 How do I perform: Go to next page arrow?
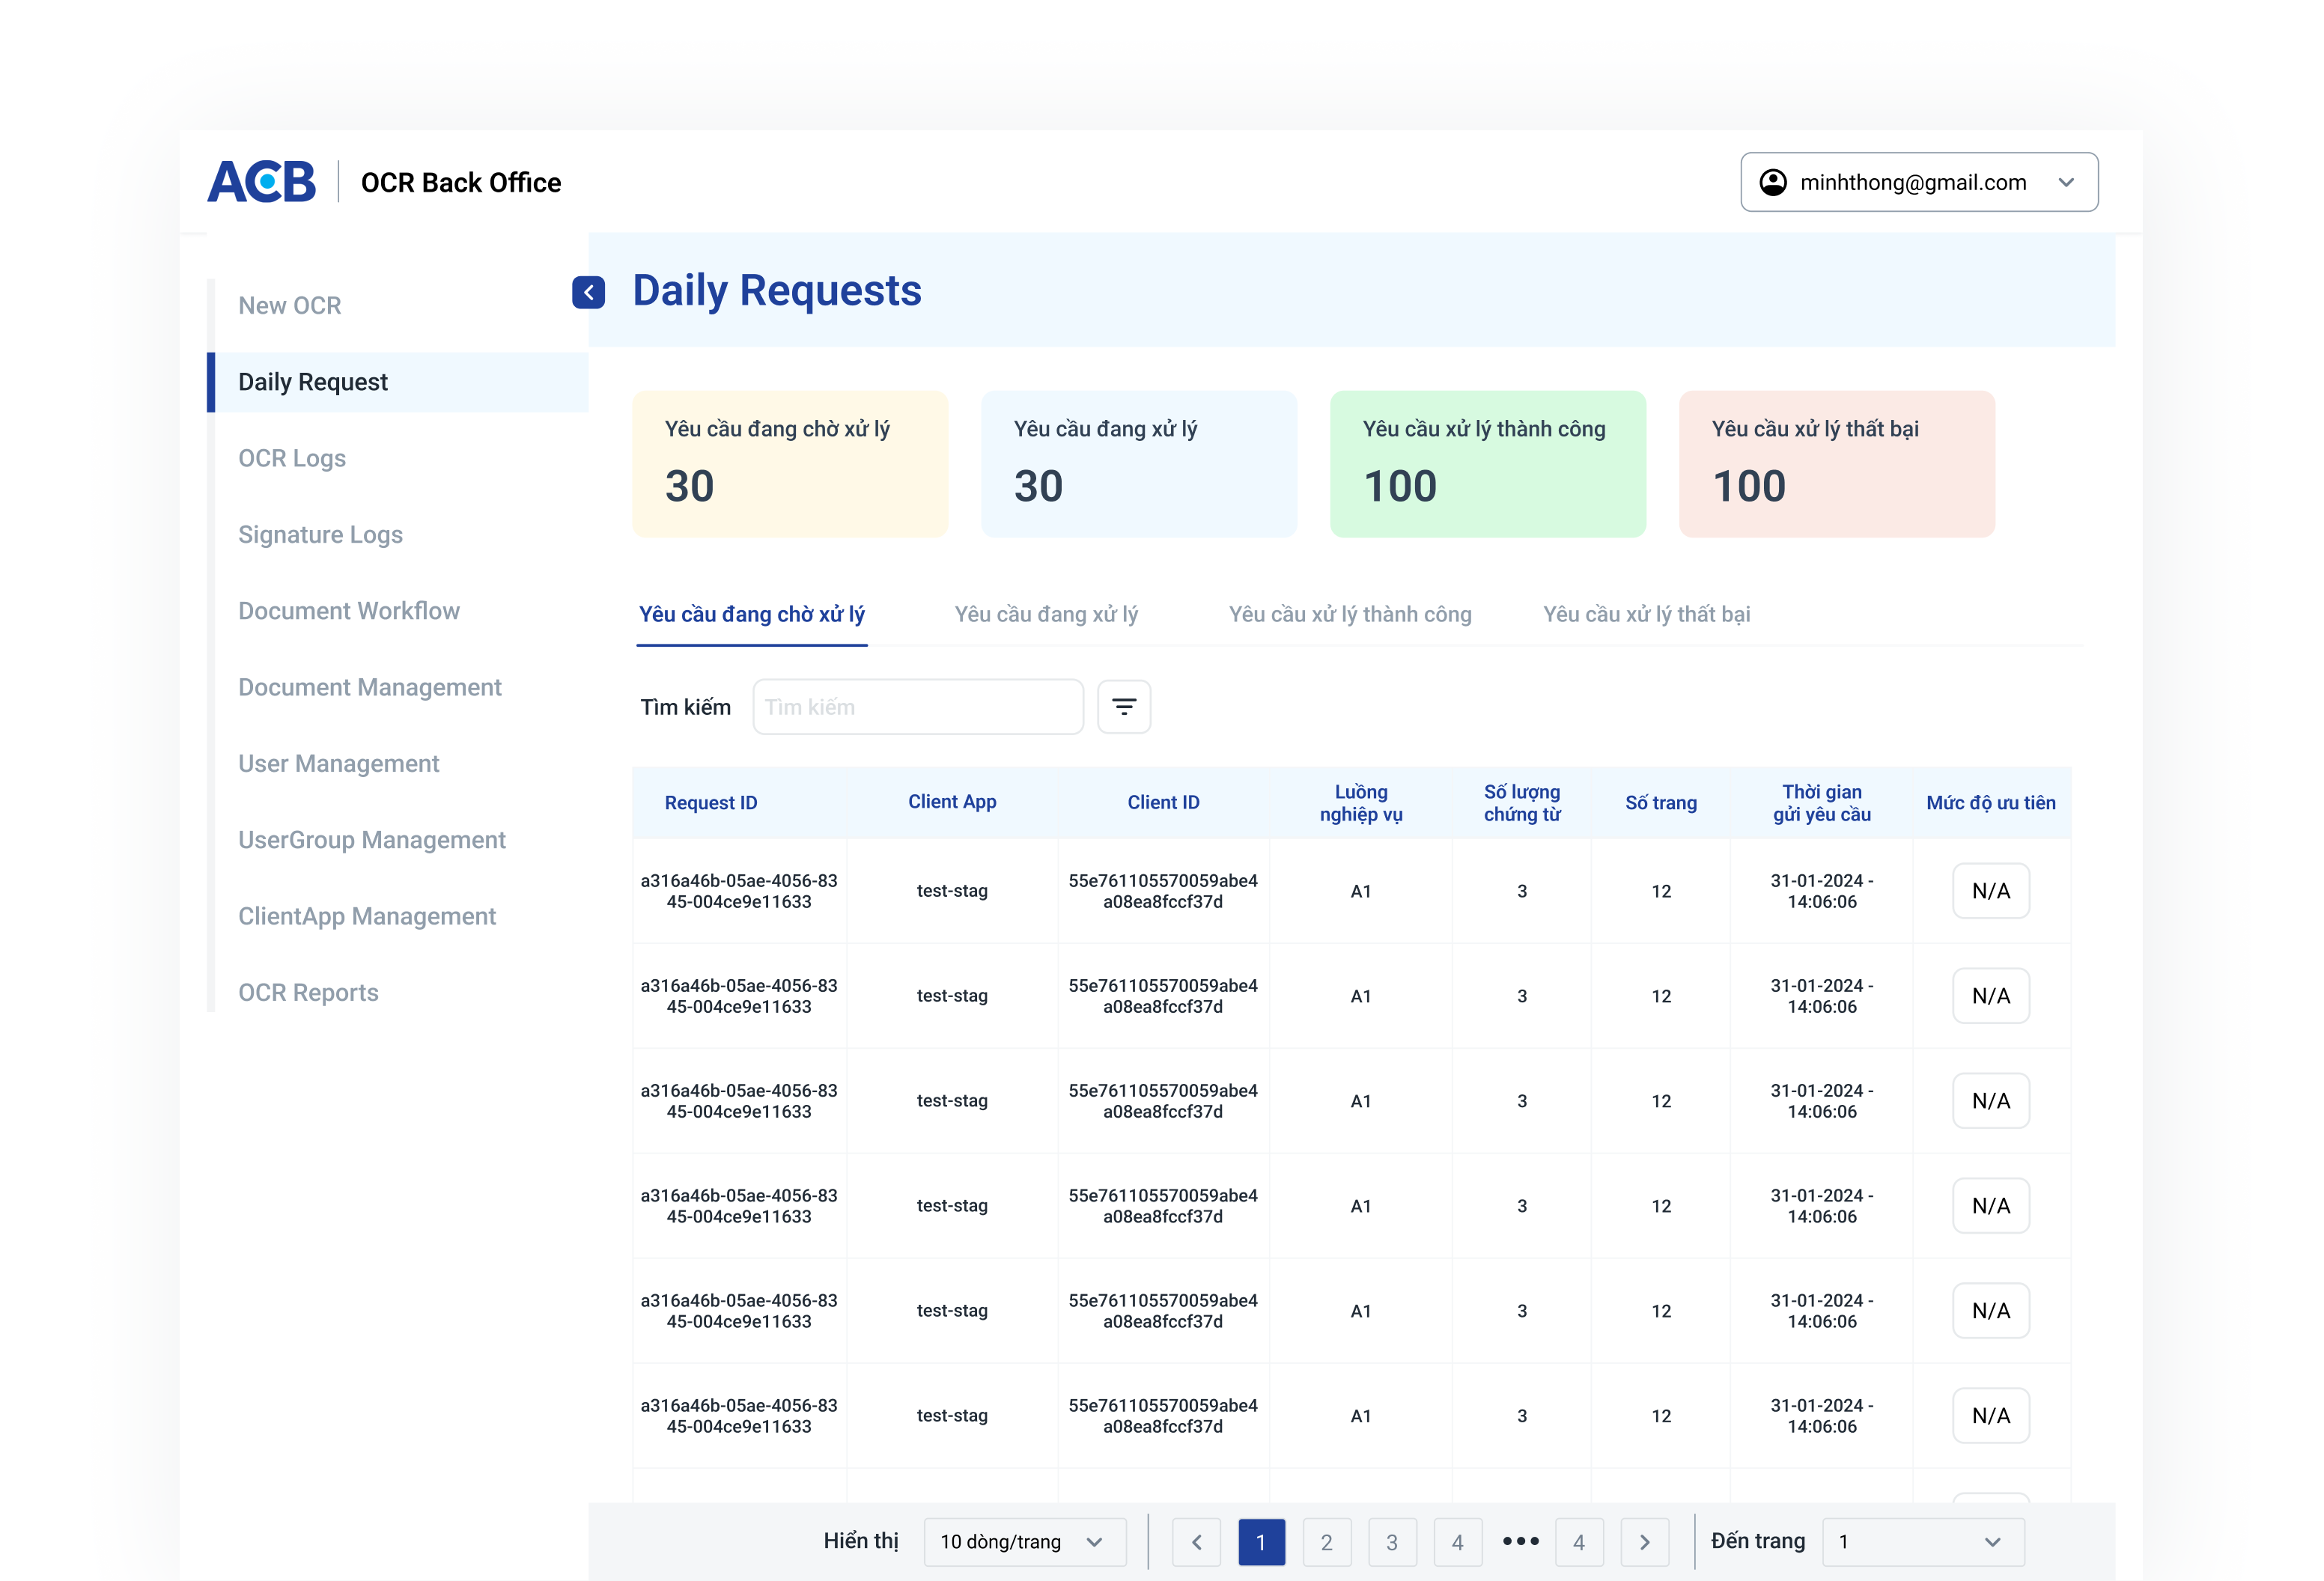coord(1644,1541)
